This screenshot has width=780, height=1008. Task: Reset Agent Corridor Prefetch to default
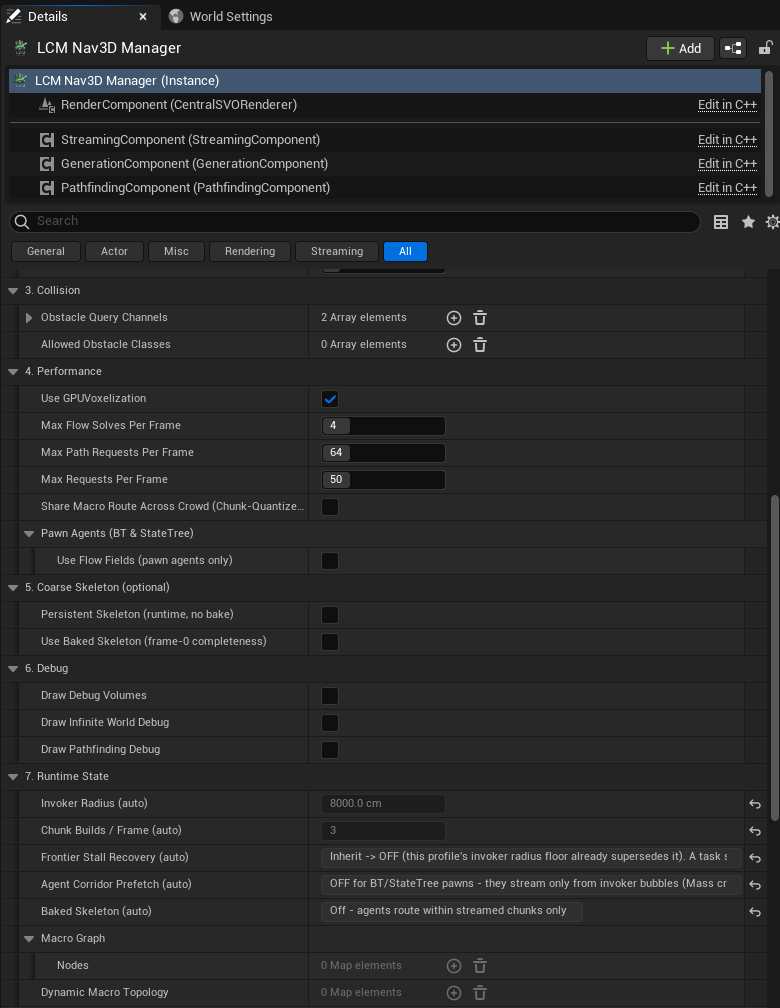pyautogui.click(x=755, y=885)
